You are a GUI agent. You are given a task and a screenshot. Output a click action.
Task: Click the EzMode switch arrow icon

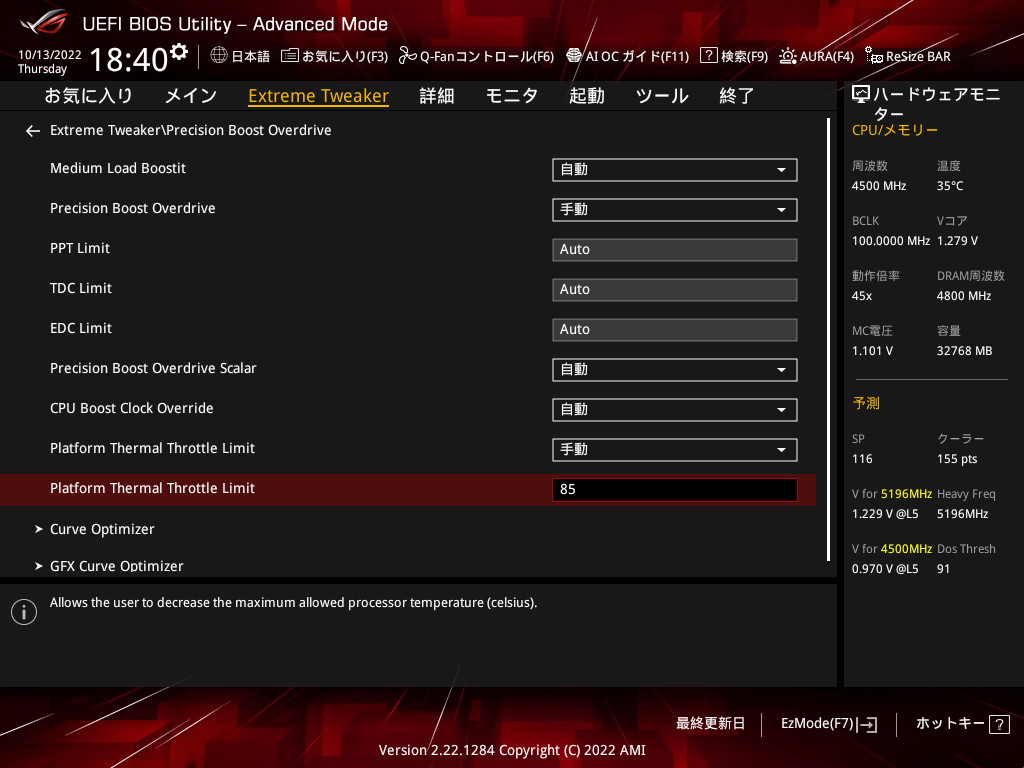point(867,724)
